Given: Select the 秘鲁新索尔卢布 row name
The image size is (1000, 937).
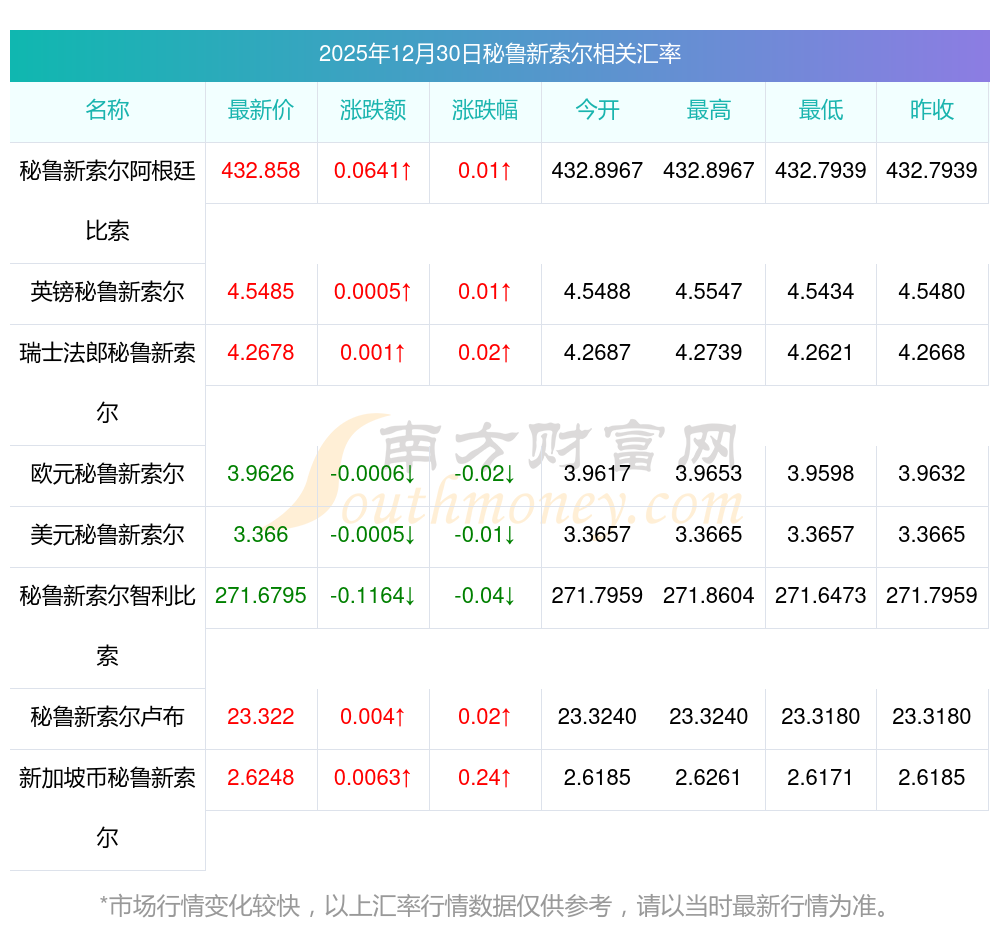Looking at the screenshot, I should pos(107,717).
